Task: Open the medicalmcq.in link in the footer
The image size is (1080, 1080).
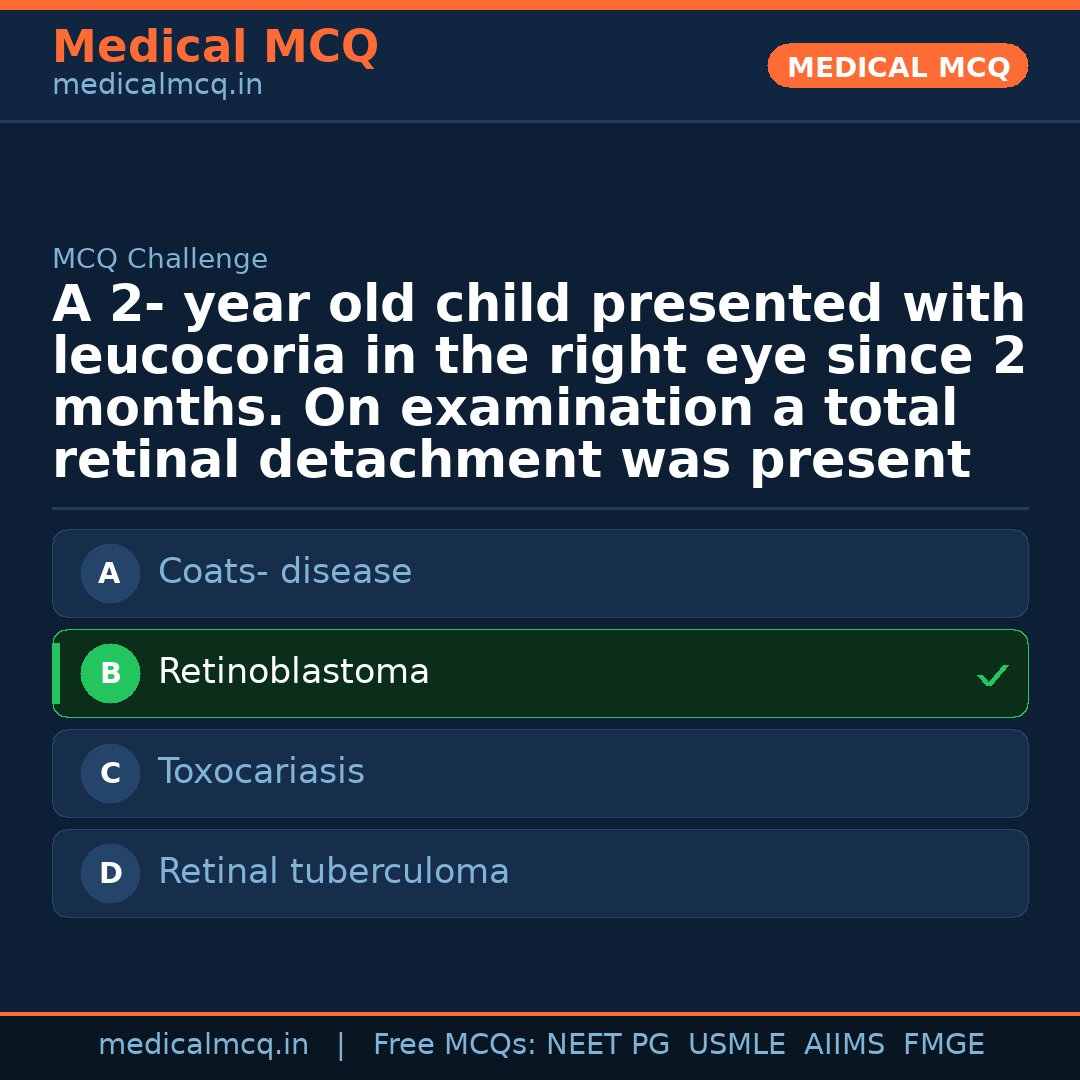Action: [203, 1046]
